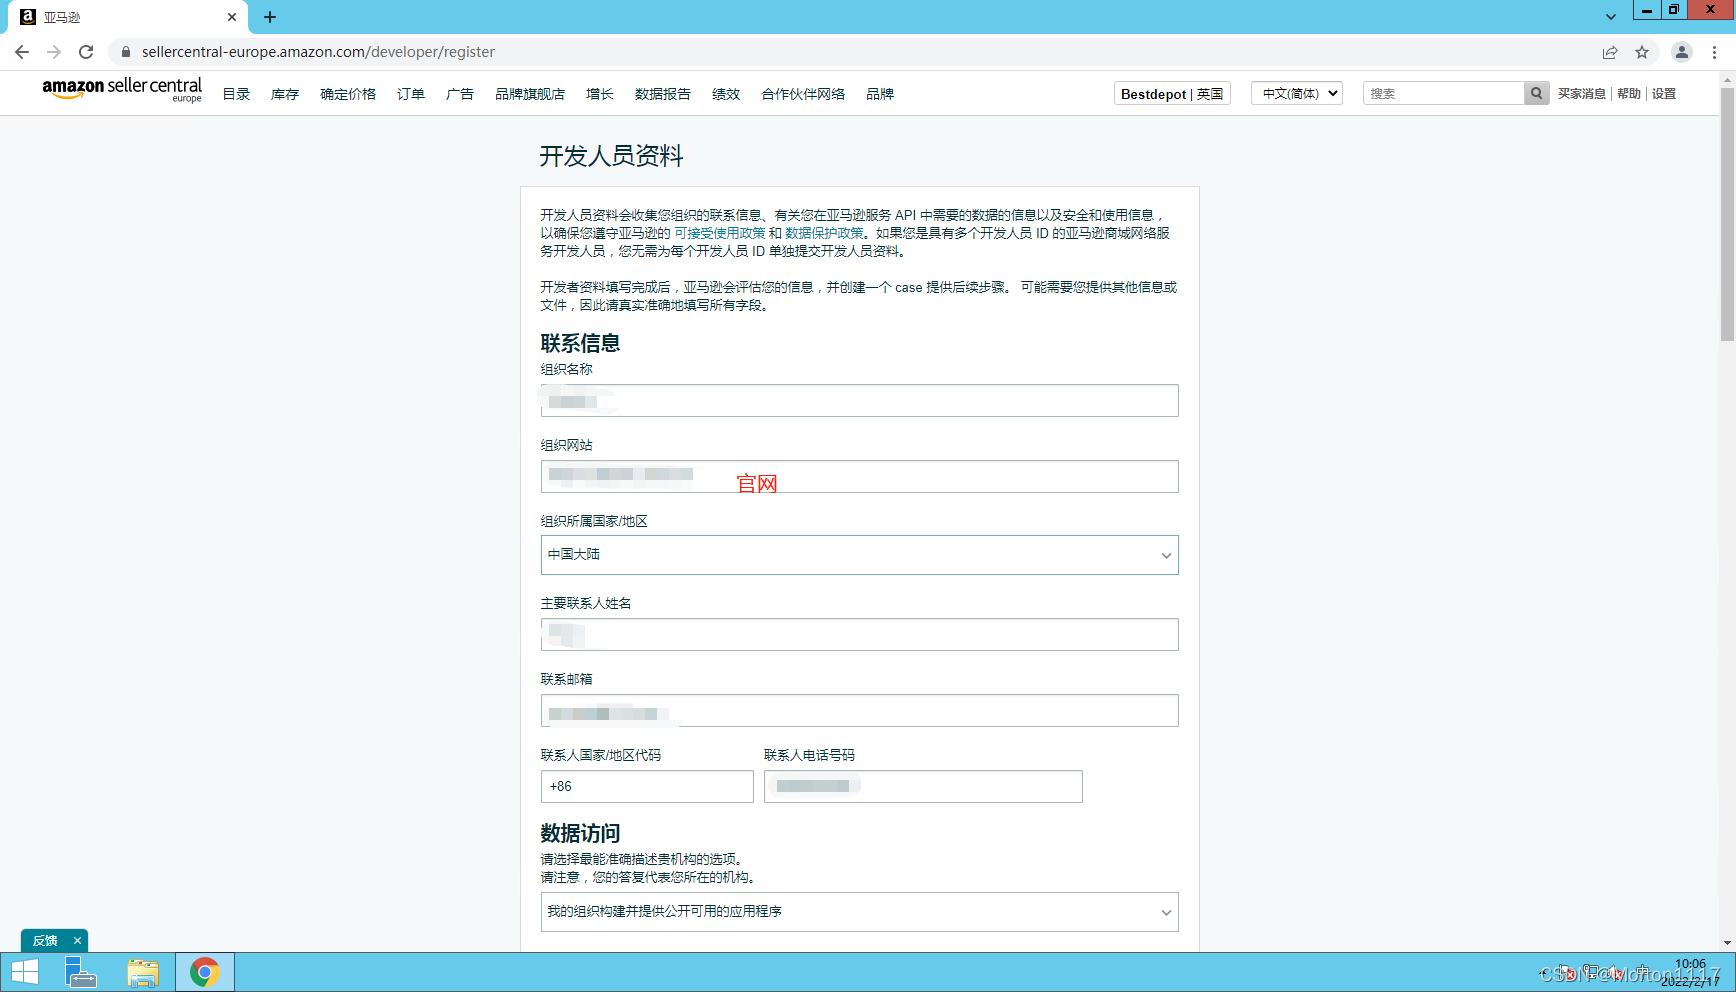The image size is (1736, 992).
Task: Click the browser back arrow
Action: [22, 52]
